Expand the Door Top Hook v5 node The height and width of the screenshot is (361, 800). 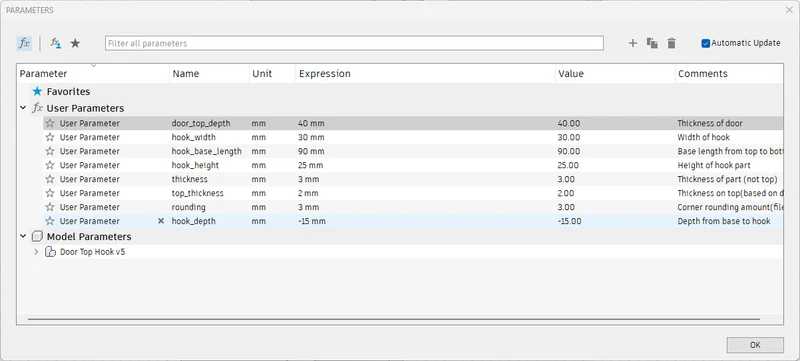coord(36,252)
